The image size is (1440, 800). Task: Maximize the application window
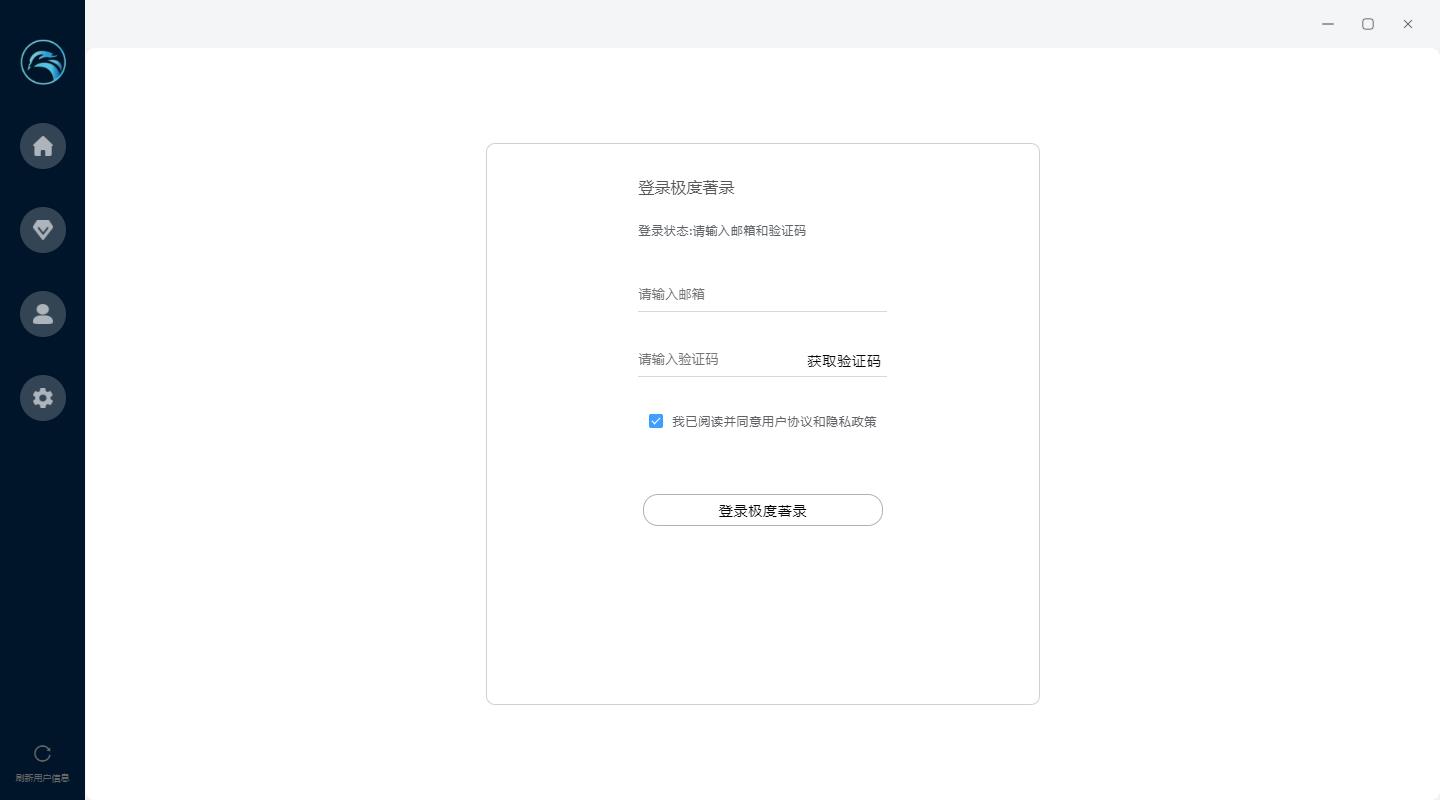1367,23
